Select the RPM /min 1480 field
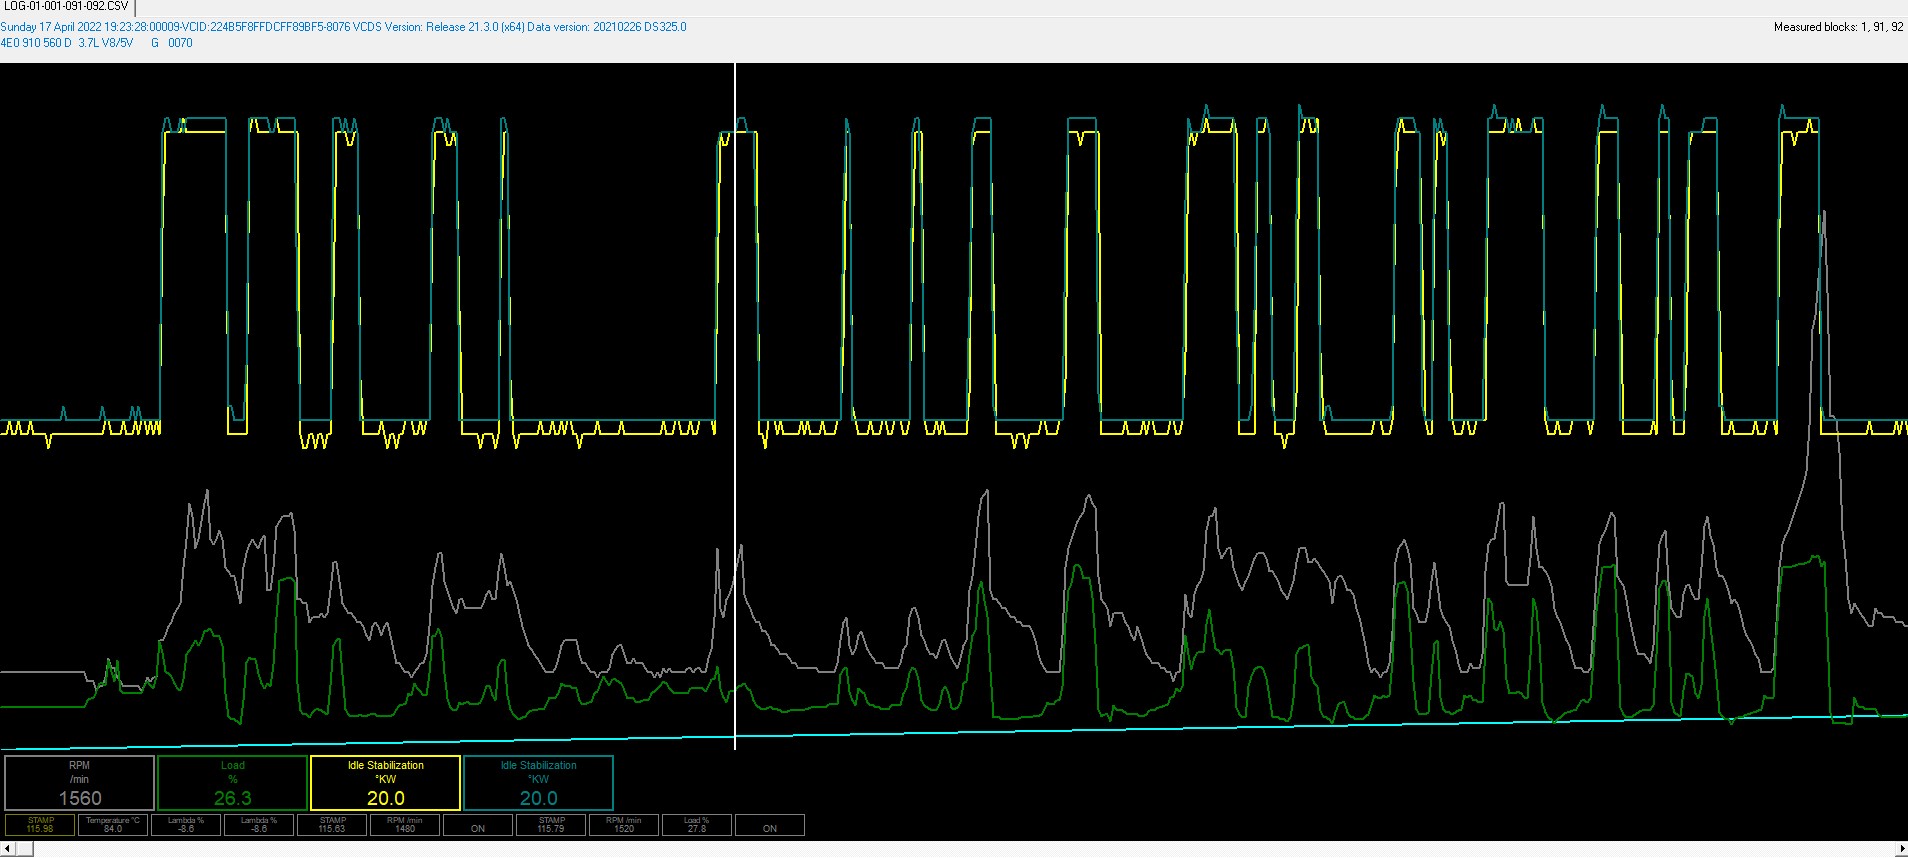Viewport: 1908px width, 858px height. (x=405, y=825)
